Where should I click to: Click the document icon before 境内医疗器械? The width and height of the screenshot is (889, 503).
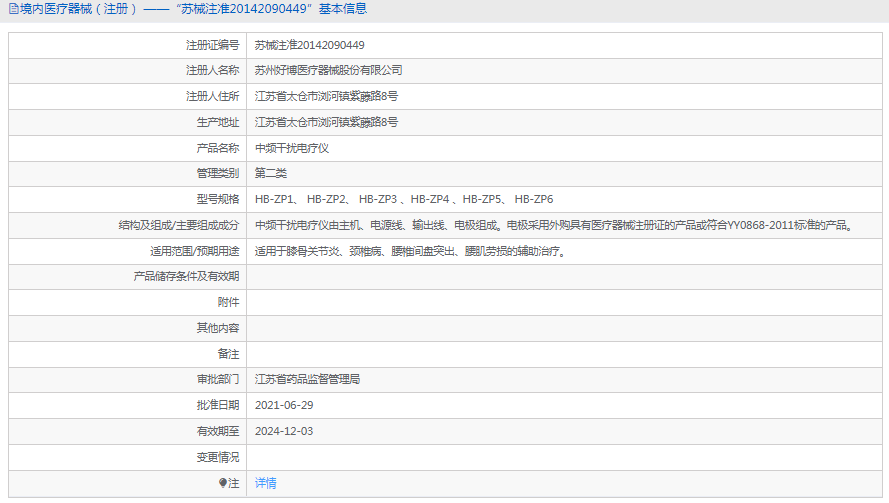(14, 9)
